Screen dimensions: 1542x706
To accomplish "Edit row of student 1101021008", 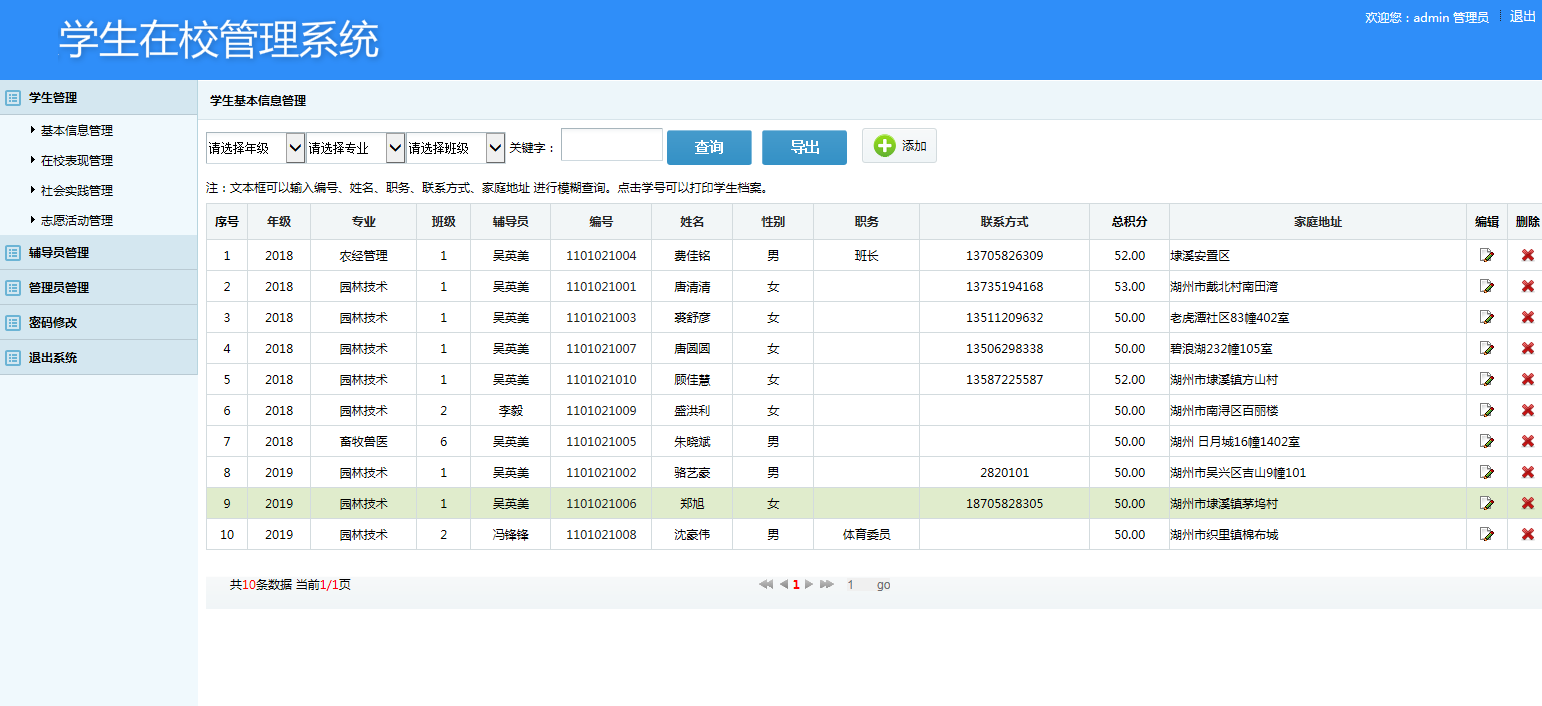I will 1487,535.
